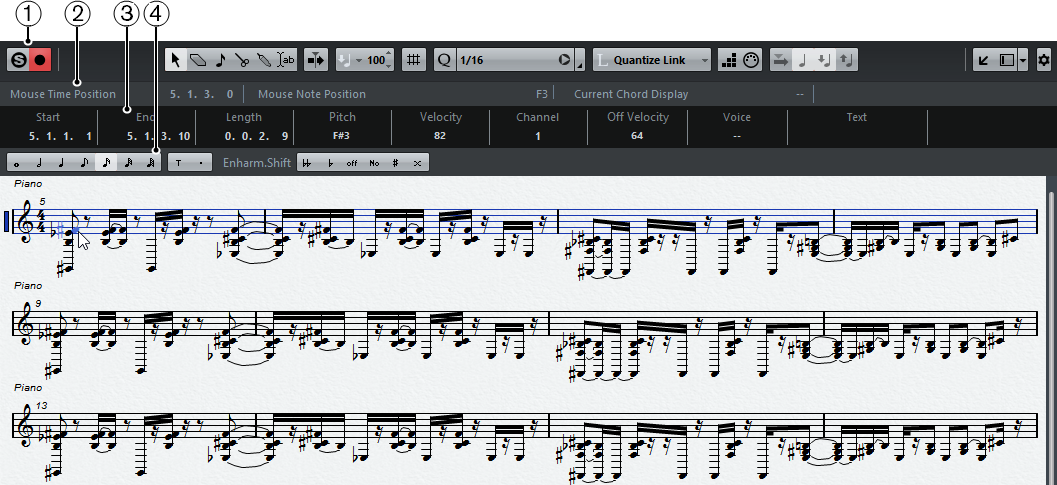Viewport: 1057px width, 485px height.
Task: Toggle Auto-Scroll in the toolbar
Action: [x=314, y=60]
